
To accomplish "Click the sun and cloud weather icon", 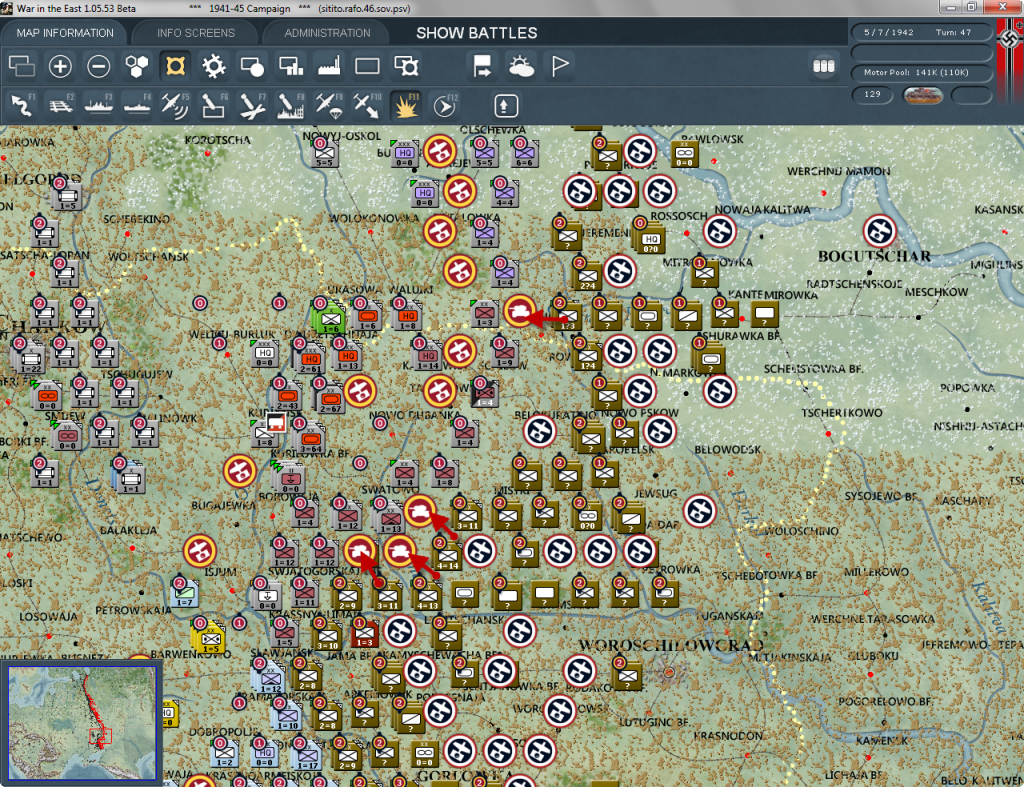I will coord(521,66).
